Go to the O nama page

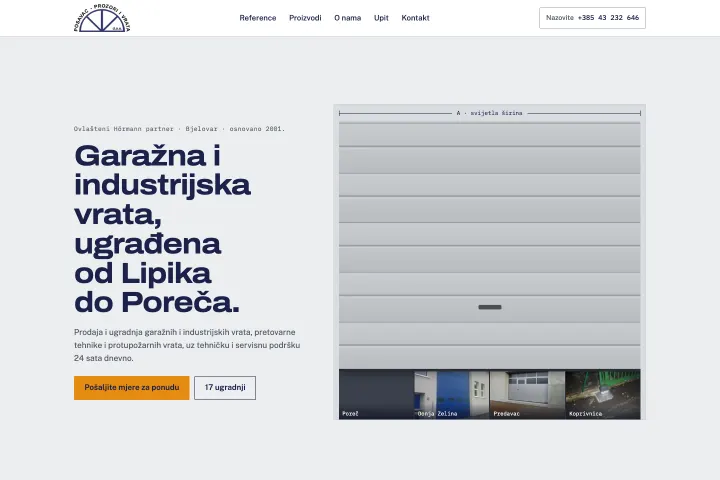[348, 18]
